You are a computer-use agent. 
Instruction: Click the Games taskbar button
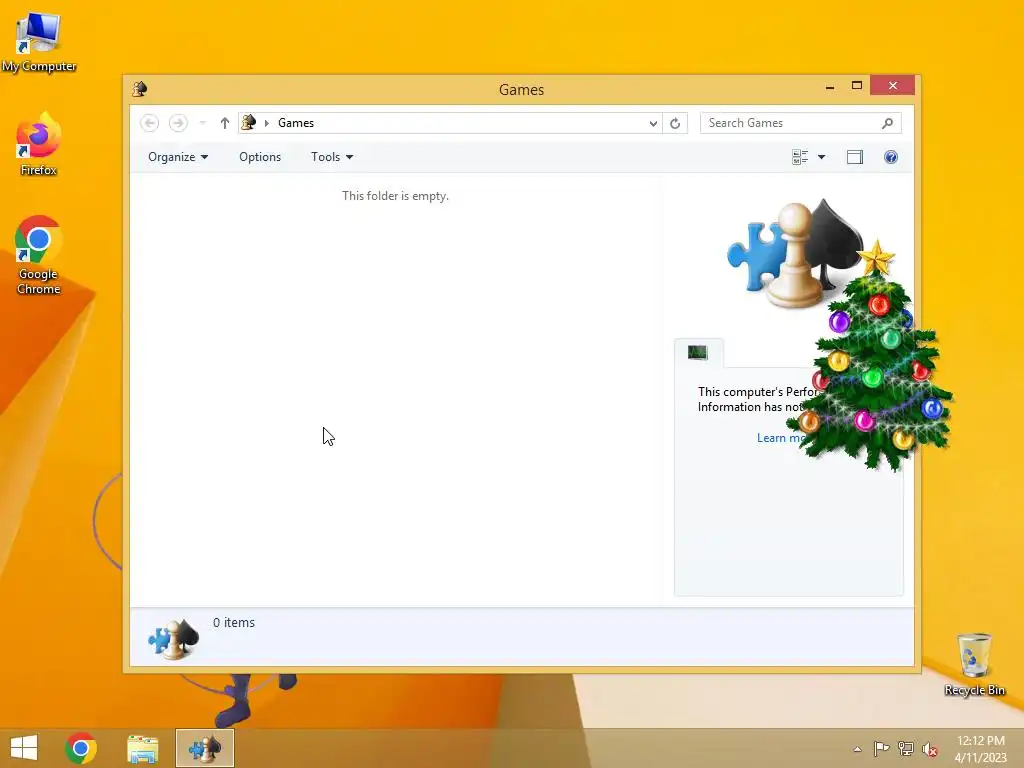(204, 748)
